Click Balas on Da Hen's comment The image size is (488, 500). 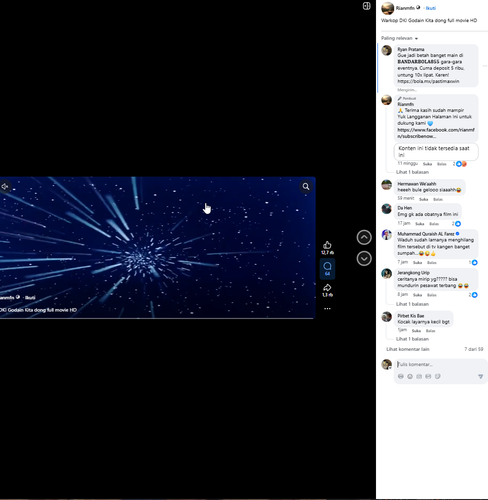pos(434,224)
